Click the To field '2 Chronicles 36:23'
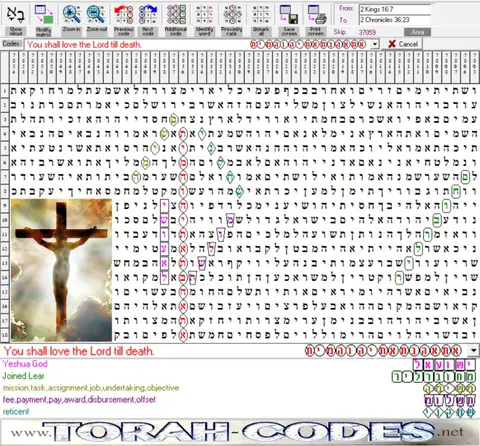 click(x=395, y=20)
